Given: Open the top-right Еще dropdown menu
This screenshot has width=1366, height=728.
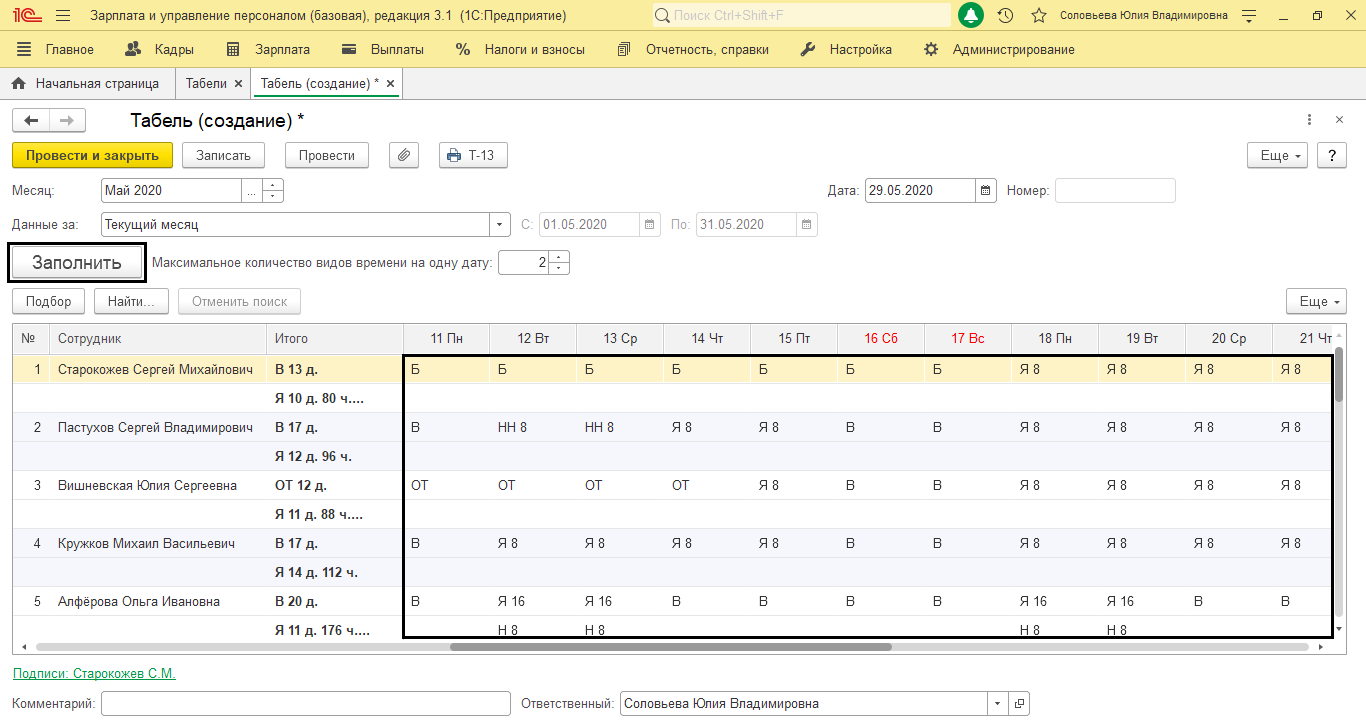Looking at the screenshot, I should coord(1277,156).
